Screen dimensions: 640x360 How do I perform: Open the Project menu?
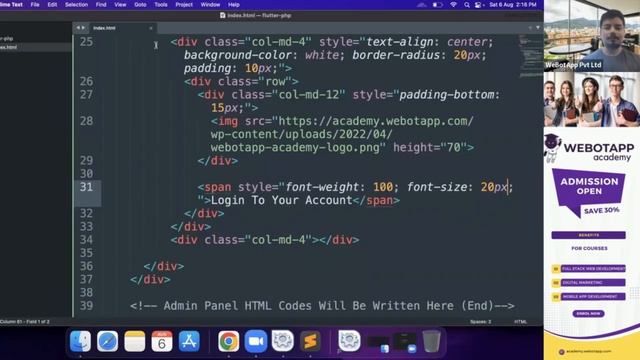tap(184, 5)
